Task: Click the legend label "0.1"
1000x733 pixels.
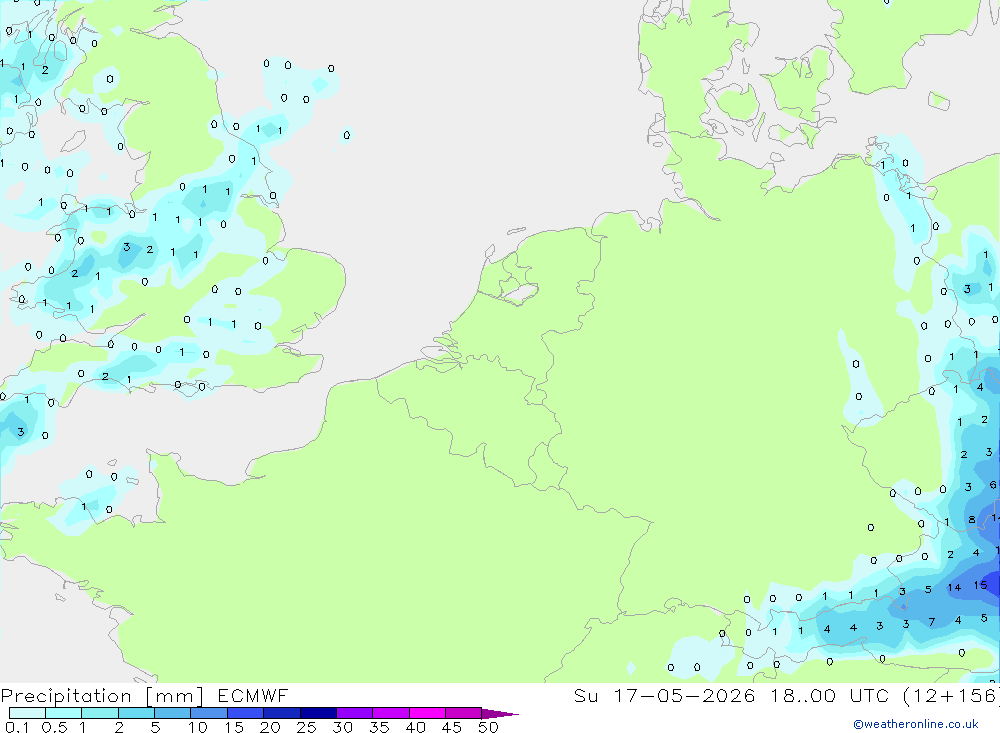Action: click(x=17, y=727)
